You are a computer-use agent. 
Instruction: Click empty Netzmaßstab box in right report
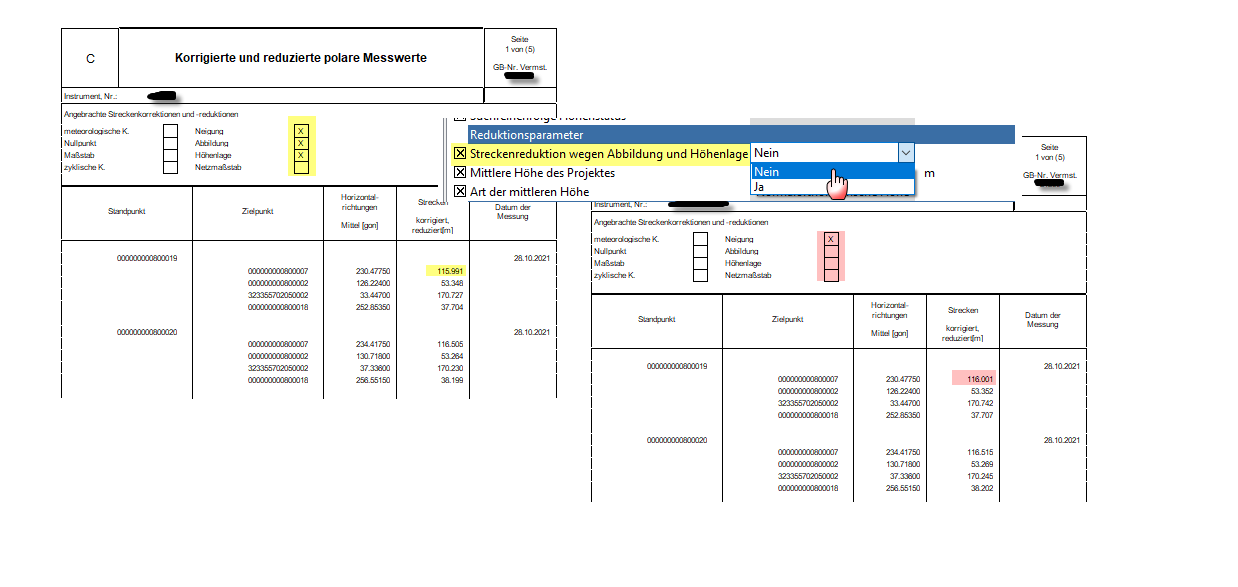pyautogui.click(x=831, y=275)
